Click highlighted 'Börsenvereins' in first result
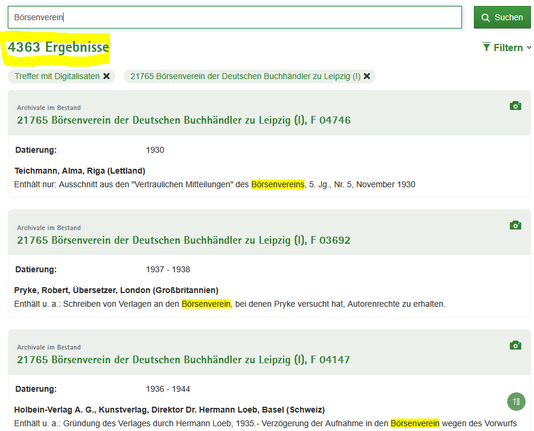 tap(278, 185)
